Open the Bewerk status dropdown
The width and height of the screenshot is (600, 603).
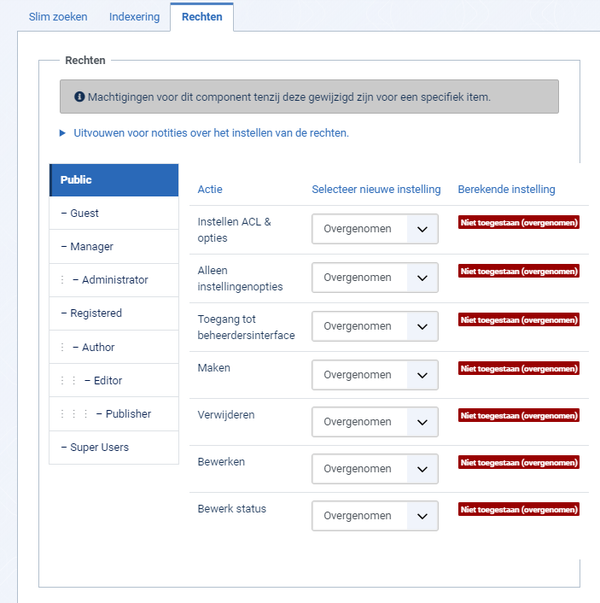[x=375, y=515]
